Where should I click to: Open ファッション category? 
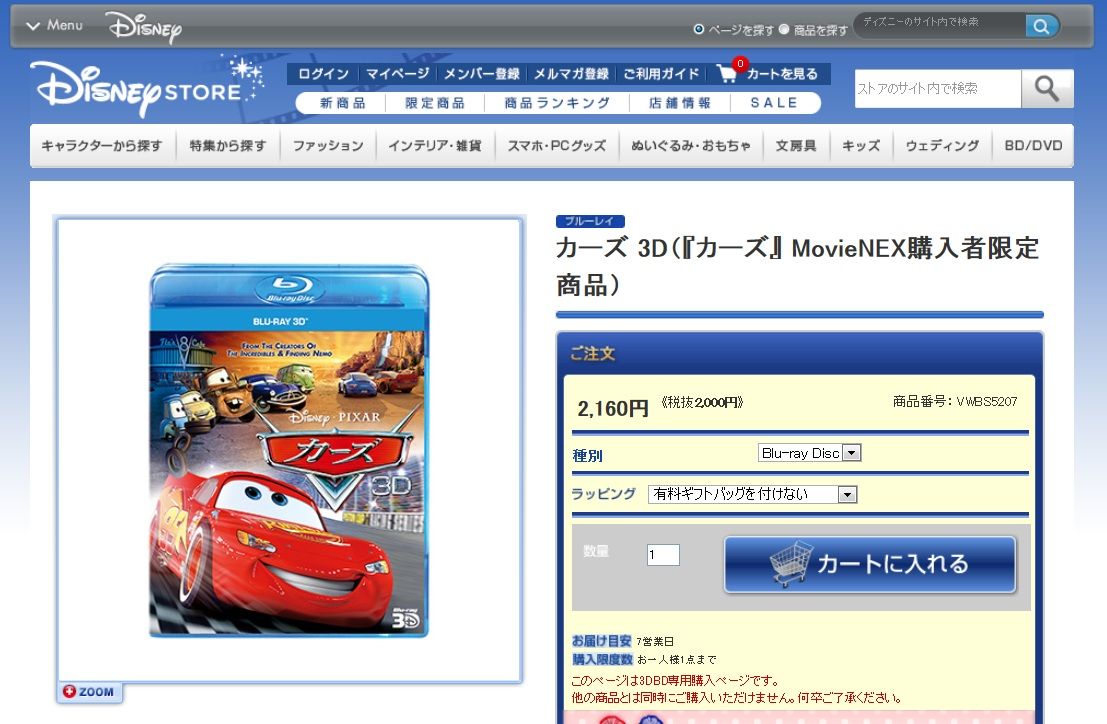(328, 146)
